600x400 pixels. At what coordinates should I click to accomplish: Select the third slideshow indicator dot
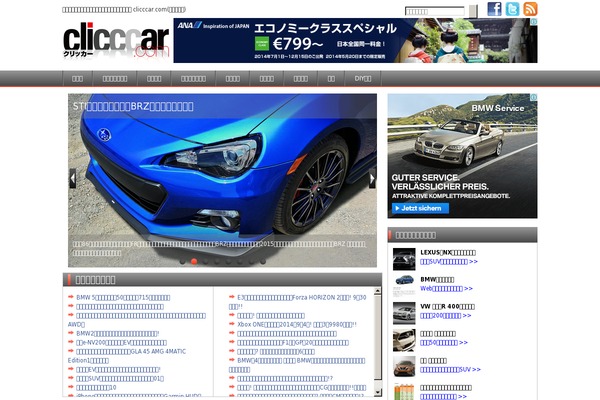pyautogui.click(x=205, y=261)
